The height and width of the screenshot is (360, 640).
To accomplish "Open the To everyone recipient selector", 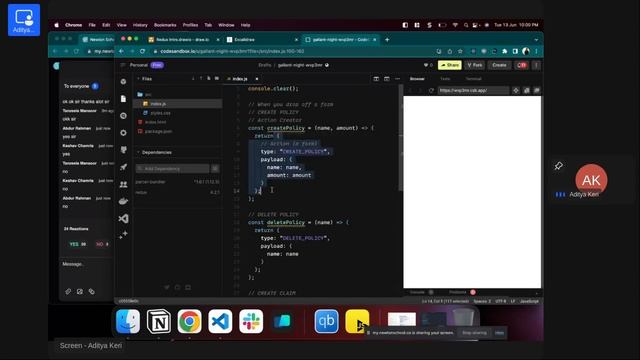I will click(81, 86).
